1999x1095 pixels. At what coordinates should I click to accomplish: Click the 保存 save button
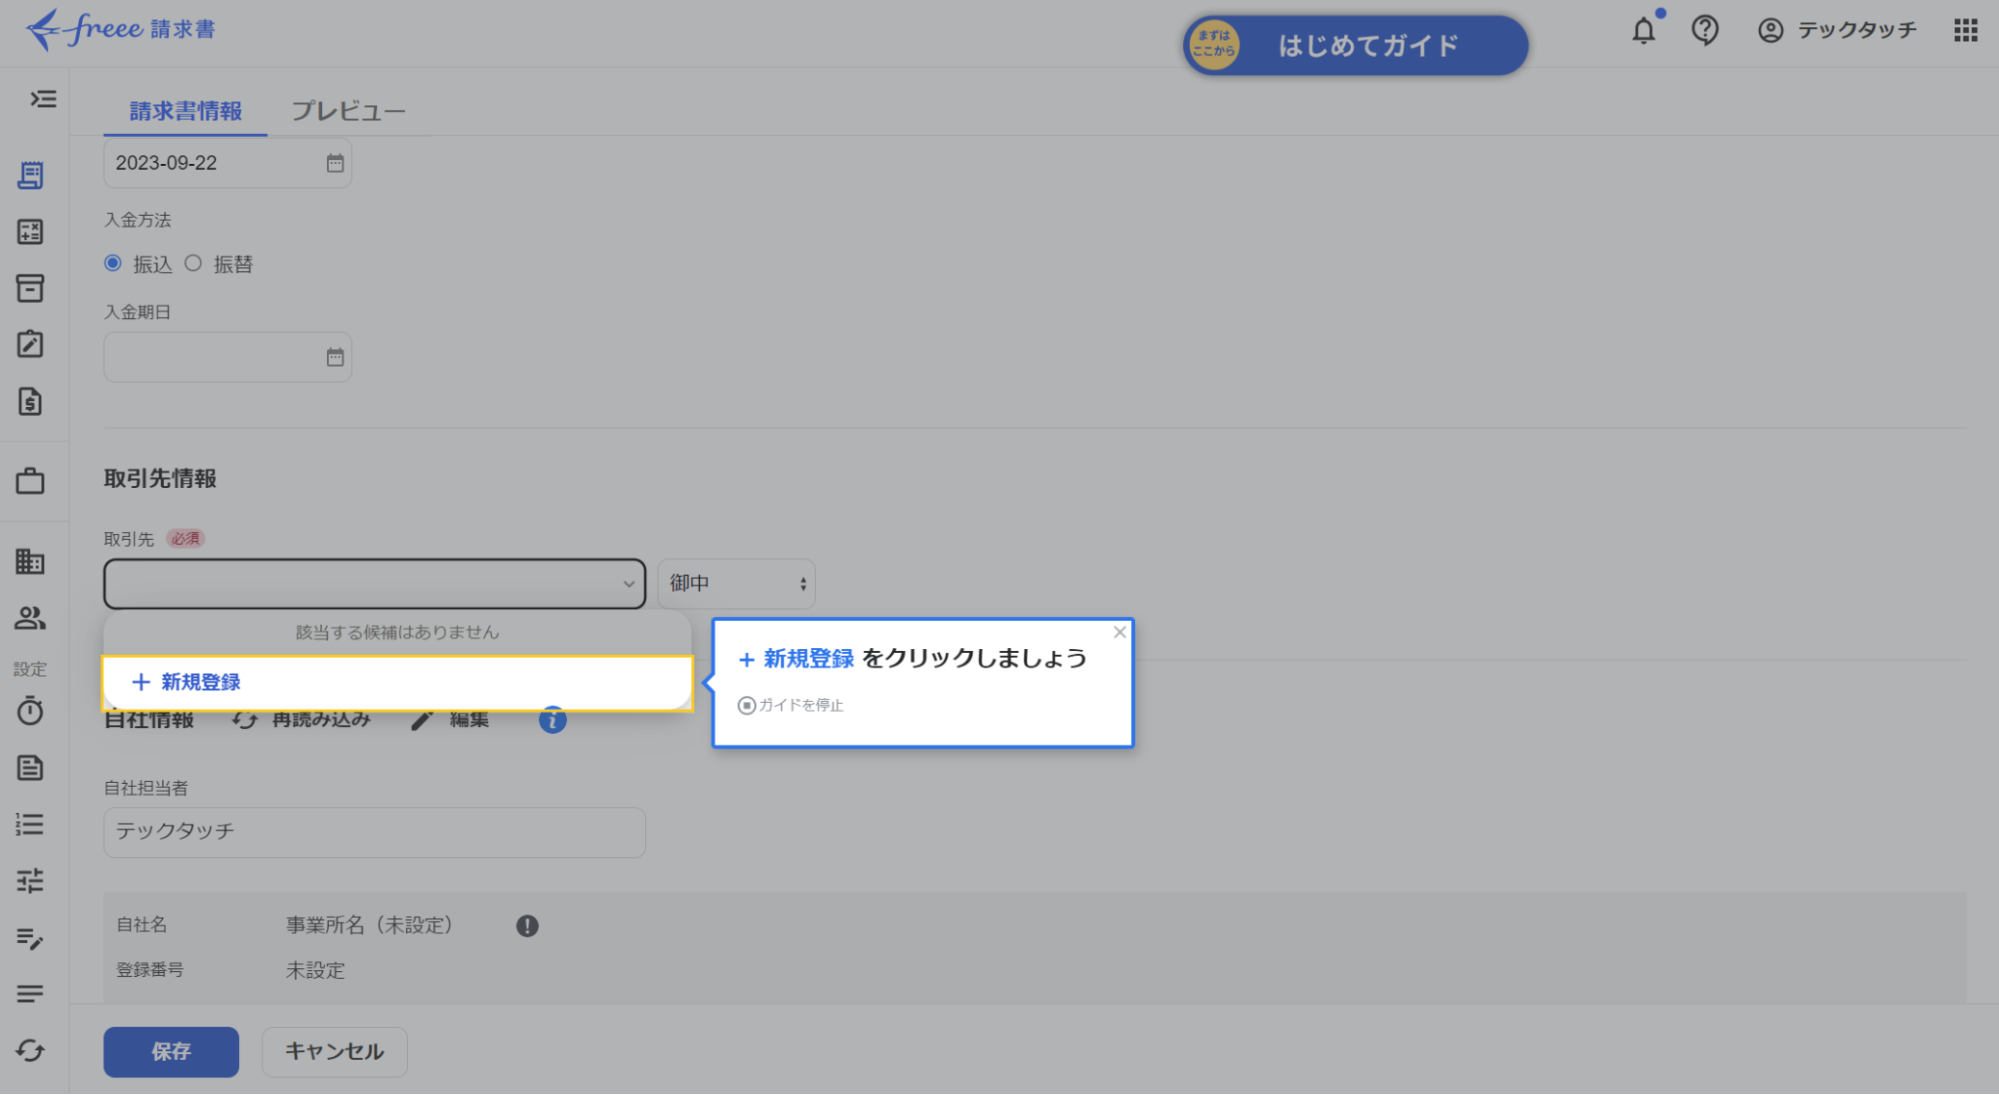click(170, 1051)
